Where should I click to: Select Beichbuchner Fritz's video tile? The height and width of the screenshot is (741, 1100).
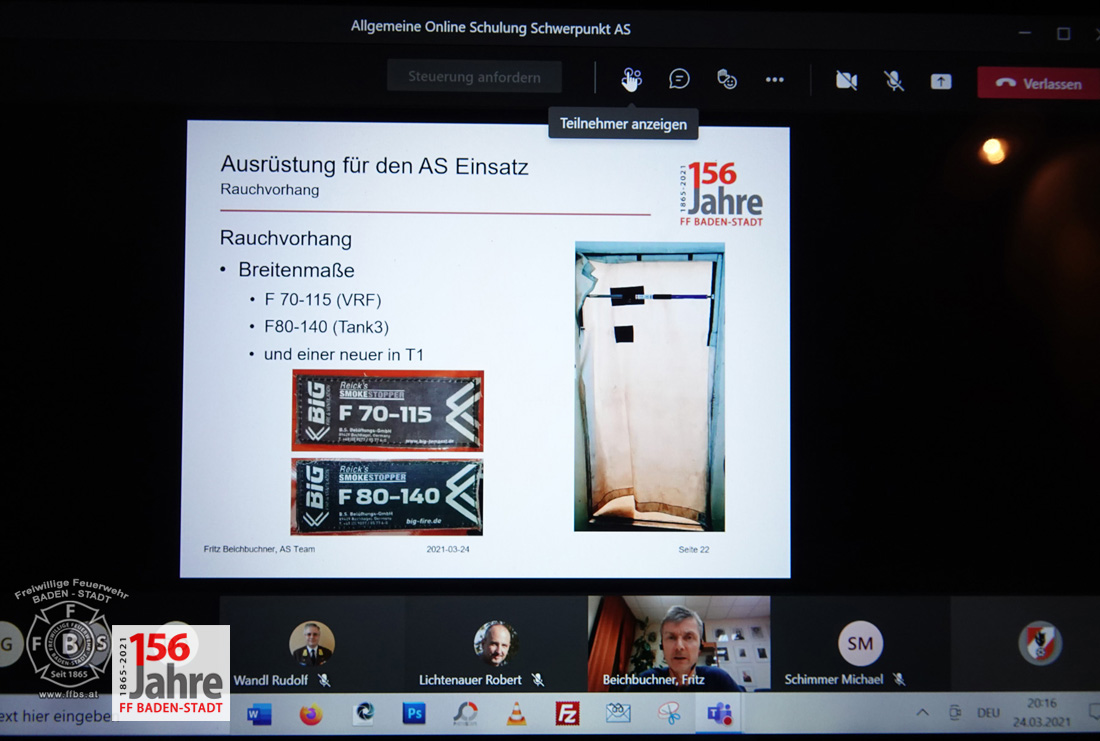coord(679,644)
